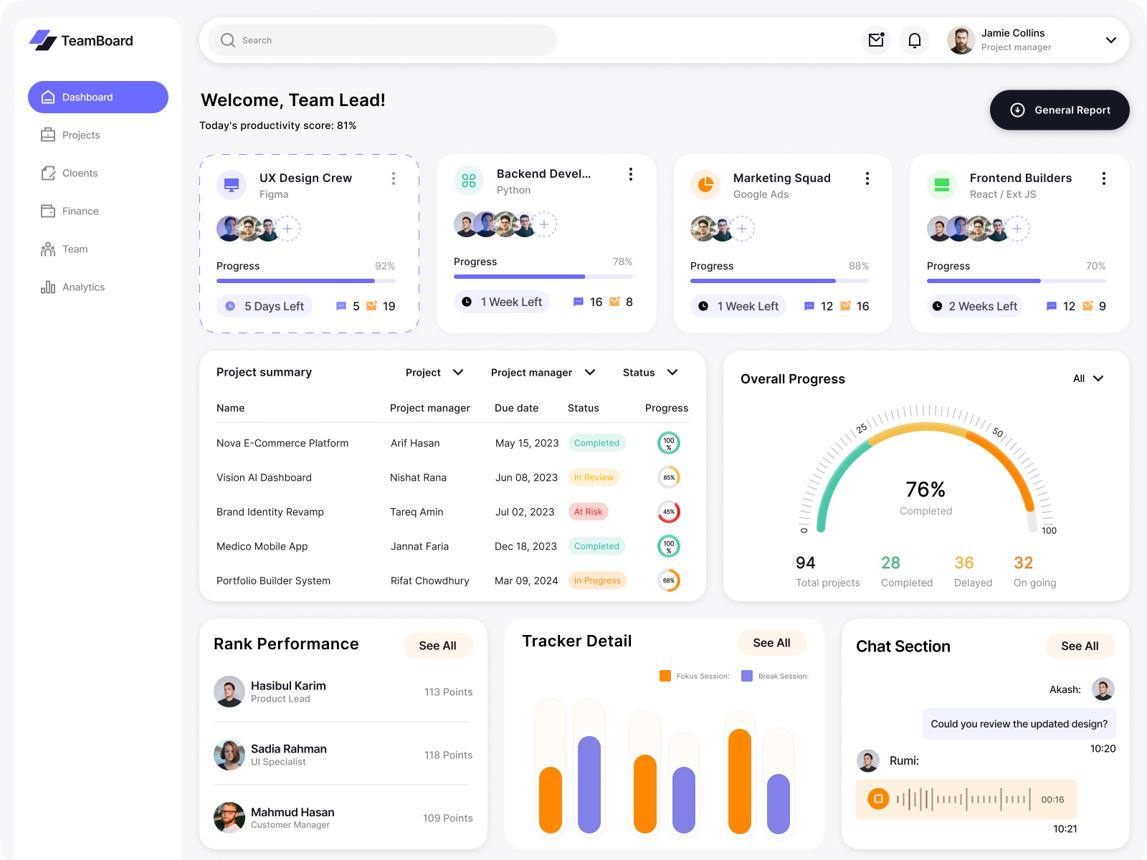Stop Rumi's voice message playback
Image resolution: width=1147 pixels, height=860 pixels.
click(878, 799)
